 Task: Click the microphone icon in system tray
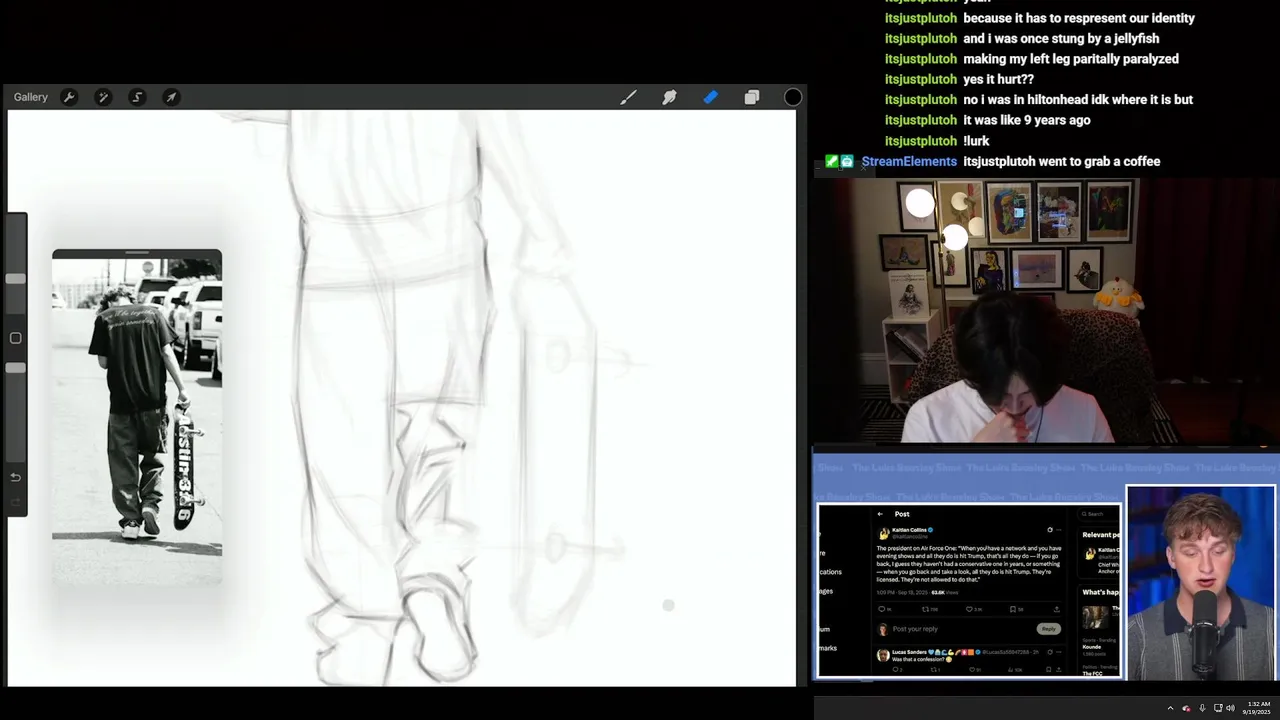point(1202,708)
